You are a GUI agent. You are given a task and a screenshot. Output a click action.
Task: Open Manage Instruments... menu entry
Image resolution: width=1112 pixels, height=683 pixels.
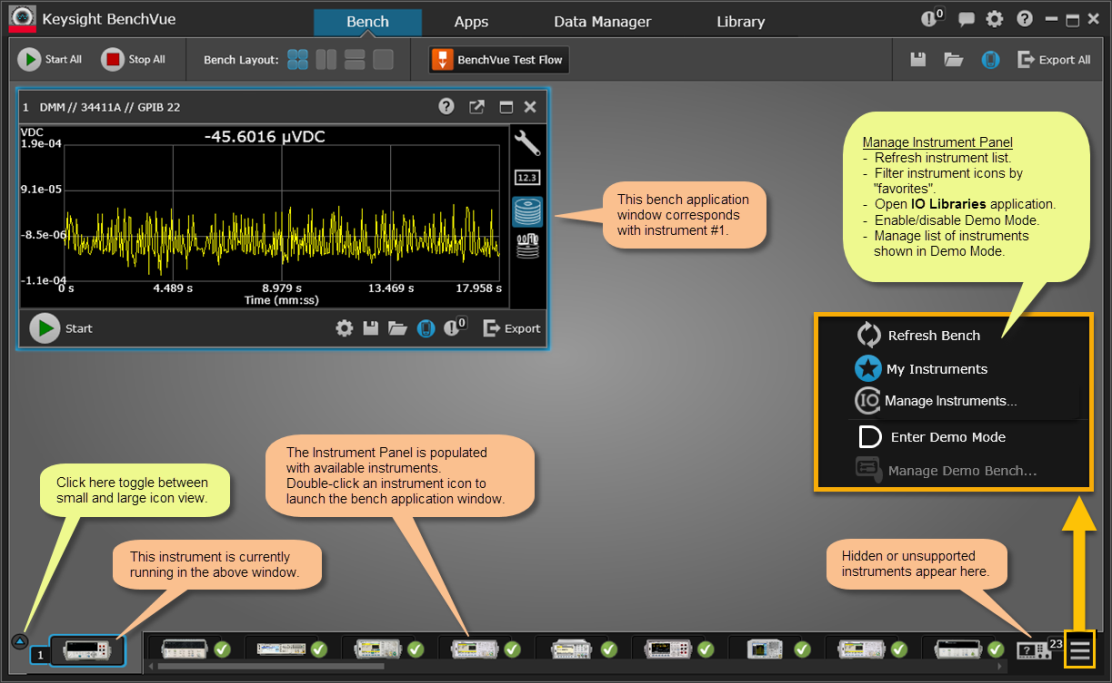coord(936,401)
